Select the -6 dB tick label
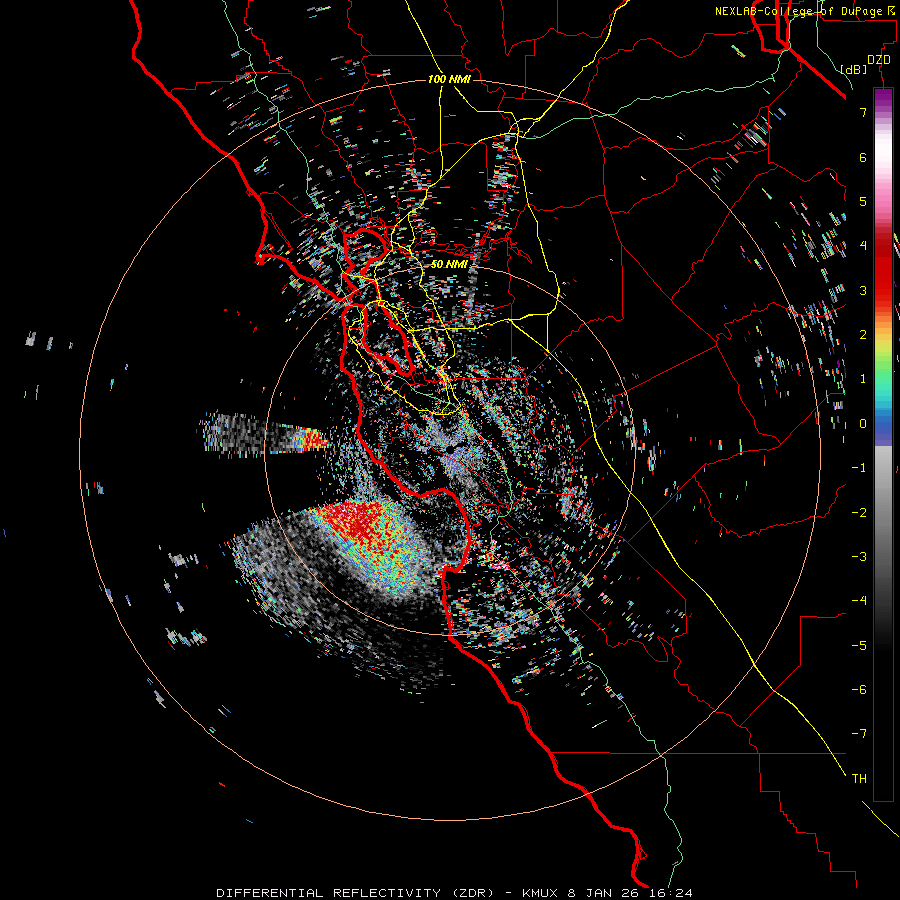The height and width of the screenshot is (900, 900). (859, 689)
